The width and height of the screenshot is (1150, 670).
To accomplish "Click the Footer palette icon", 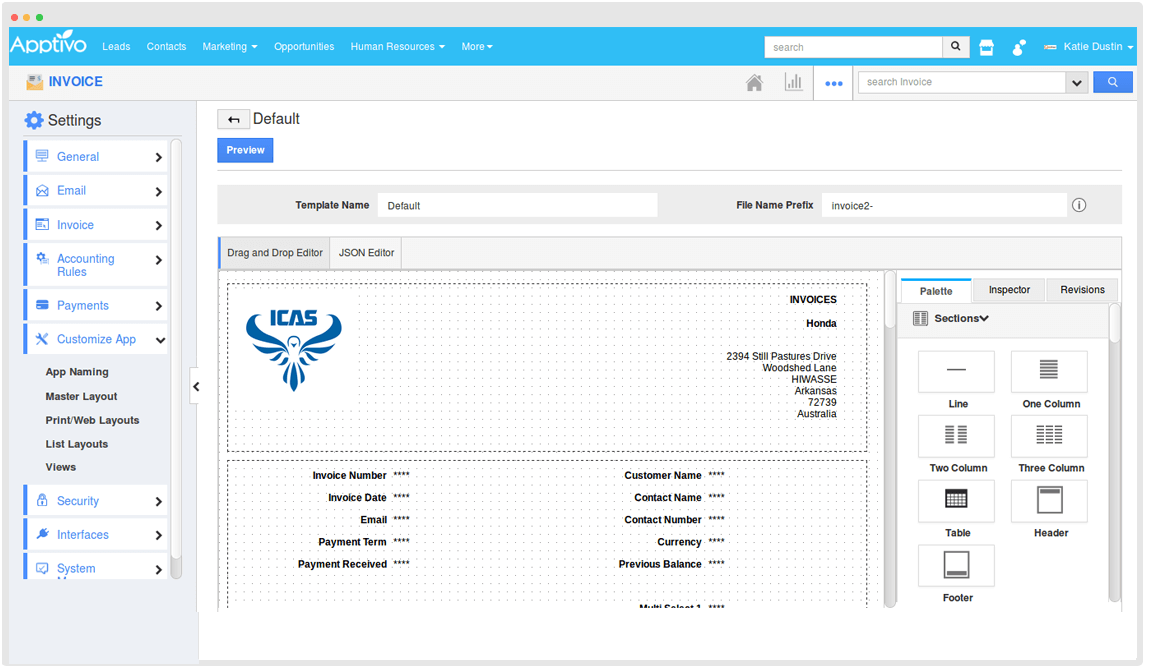I will point(956,565).
